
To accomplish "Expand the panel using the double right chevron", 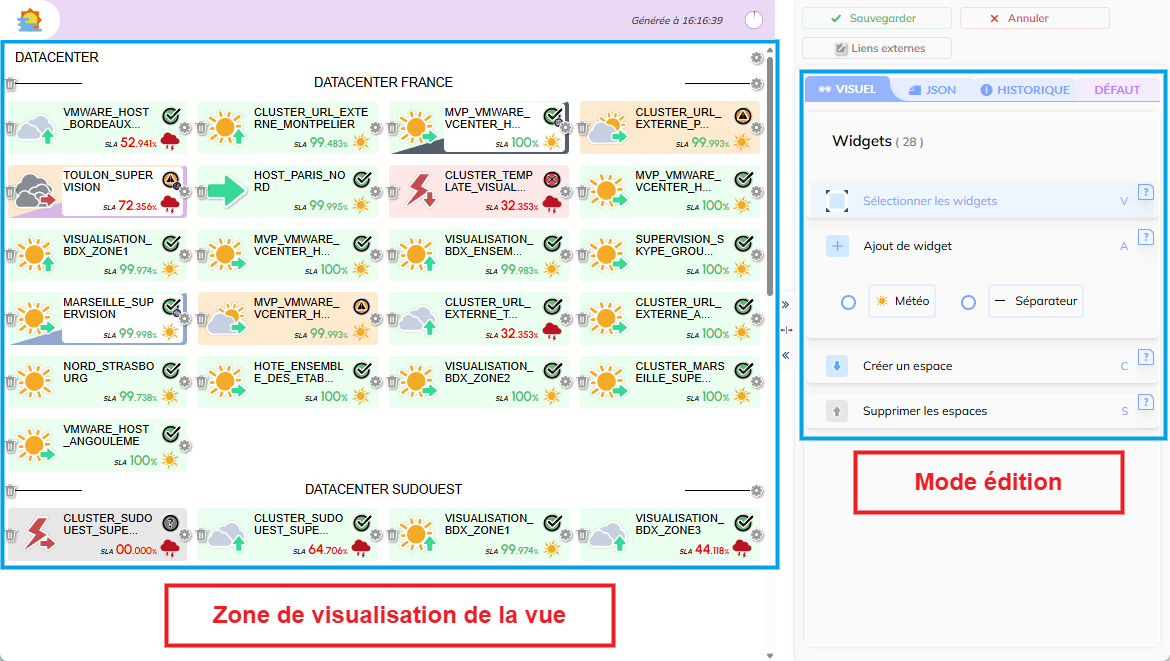I will click(786, 304).
